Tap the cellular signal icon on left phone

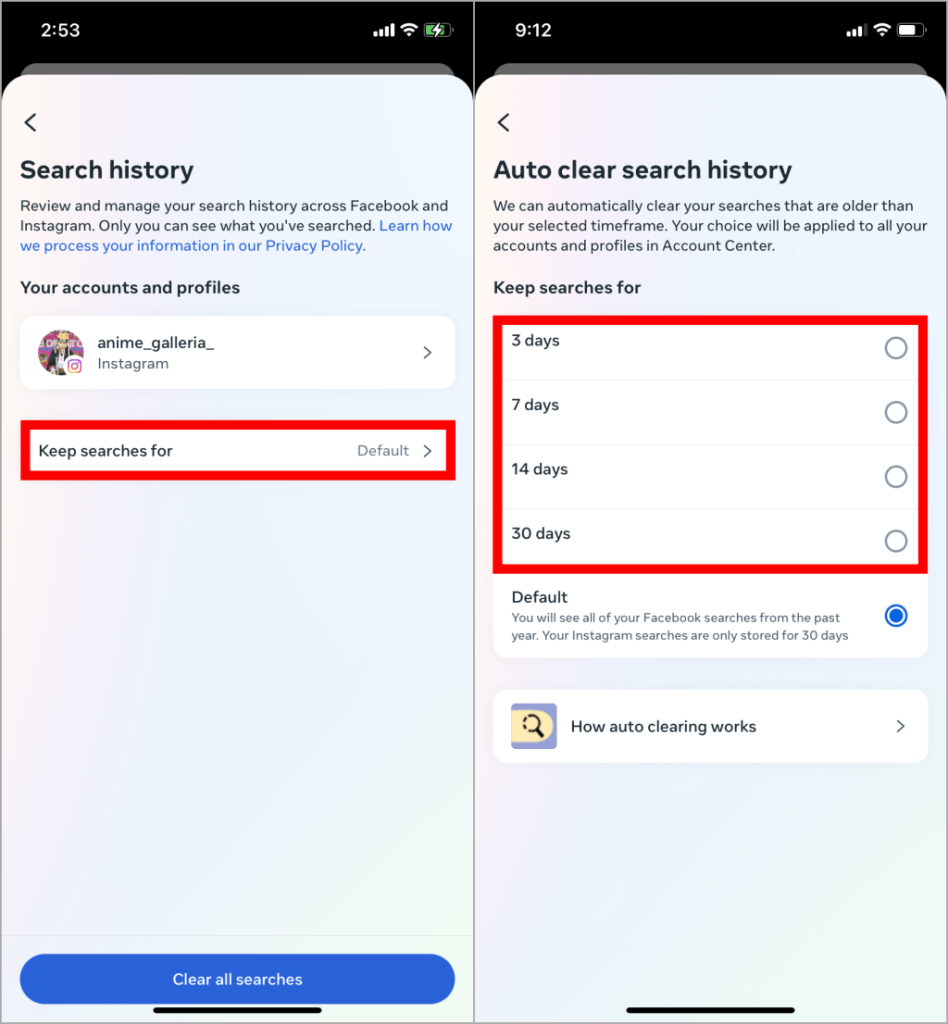pos(384,30)
